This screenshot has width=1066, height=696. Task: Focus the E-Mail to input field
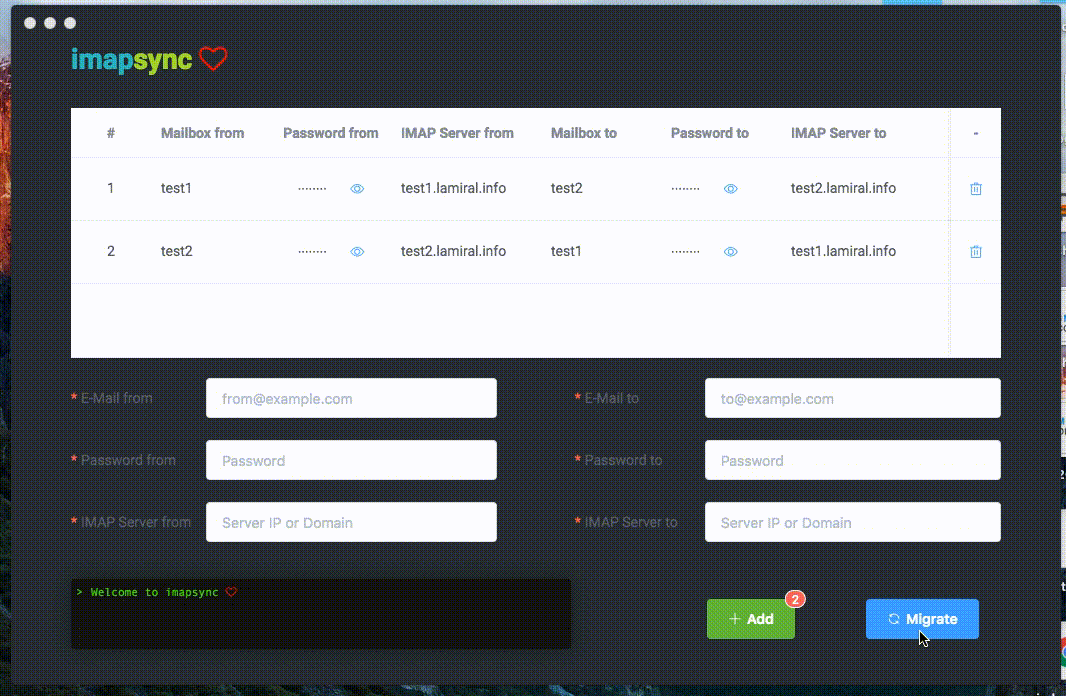pyautogui.click(x=853, y=398)
